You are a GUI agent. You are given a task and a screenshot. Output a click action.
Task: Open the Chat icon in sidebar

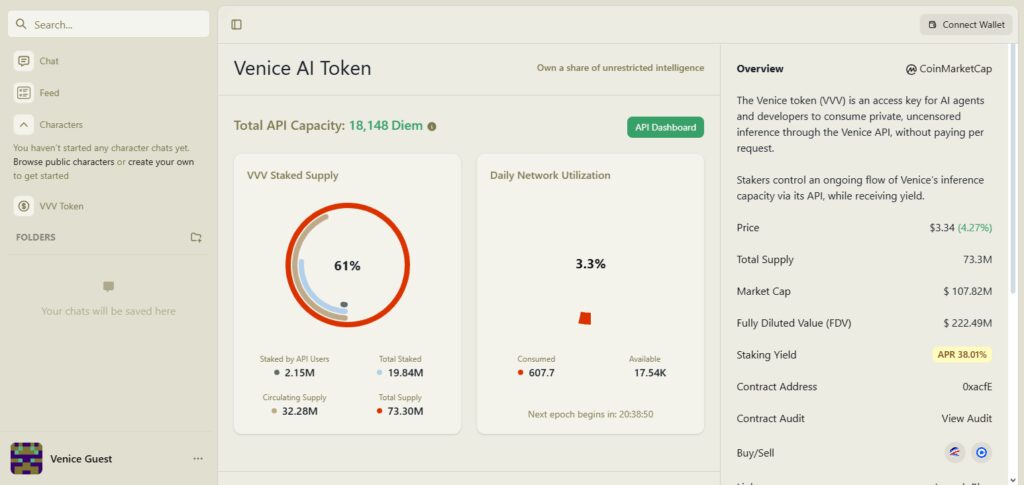24,61
